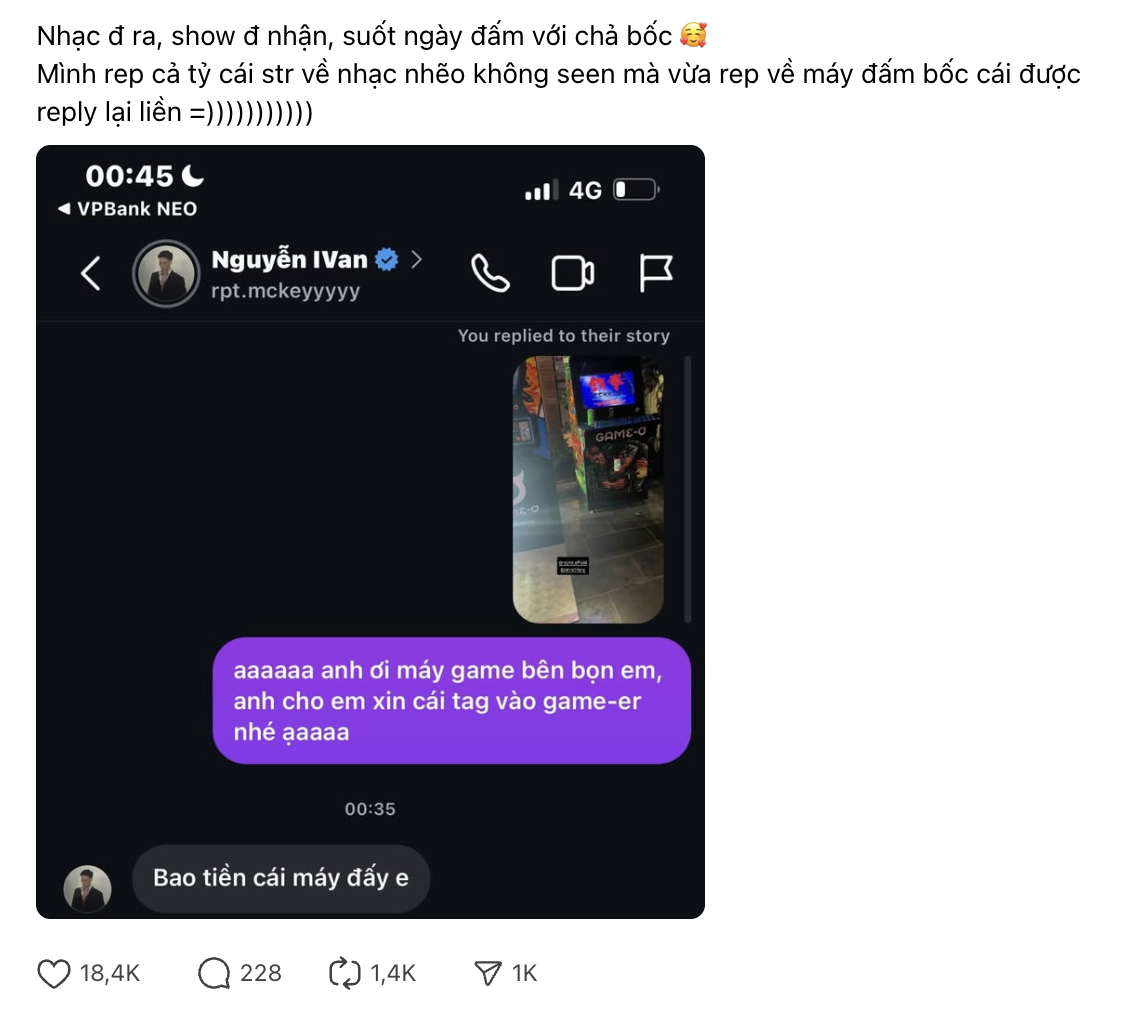The width and height of the screenshot is (1130, 1014).
Task: Open Nguyễn IVan profile name
Action: [289, 260]
